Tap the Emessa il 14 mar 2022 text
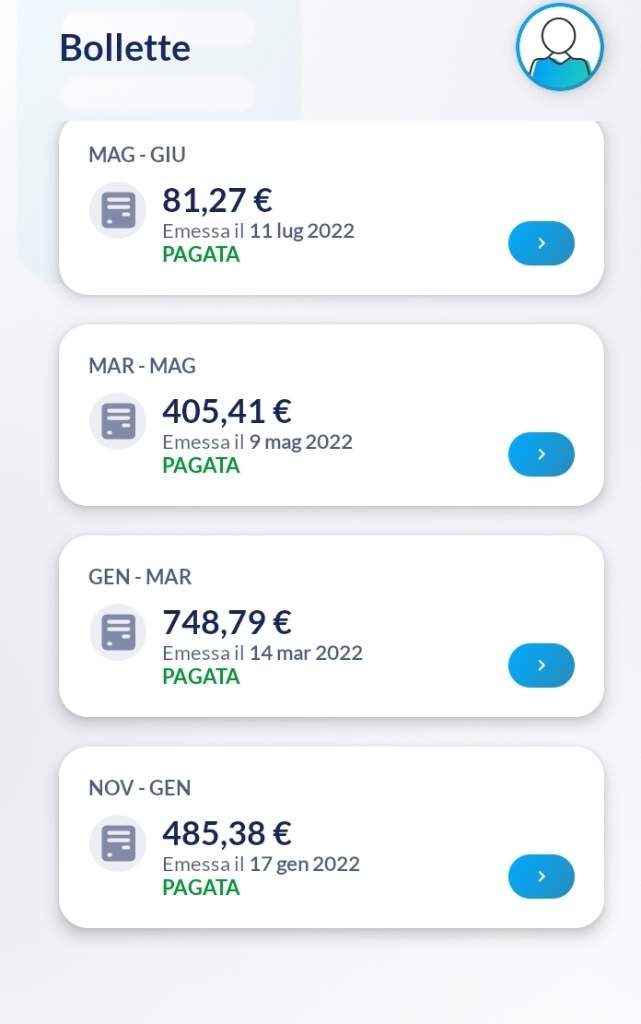The height and width of the screenshot is (1024, 641). (x=262, y=653)
